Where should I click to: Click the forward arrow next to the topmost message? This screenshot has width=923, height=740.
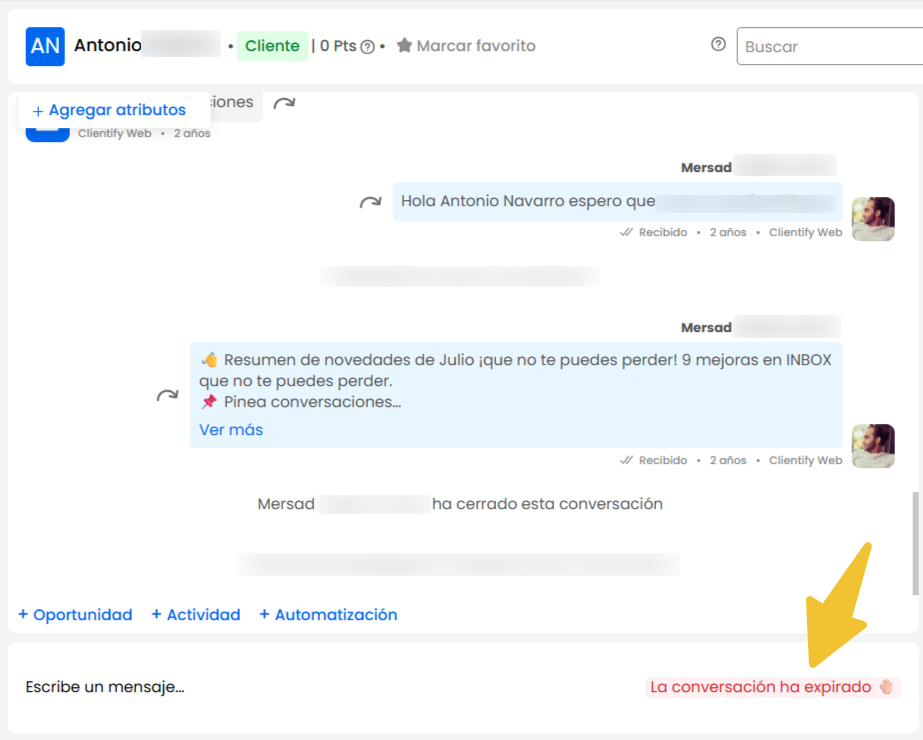click(284, 103)
